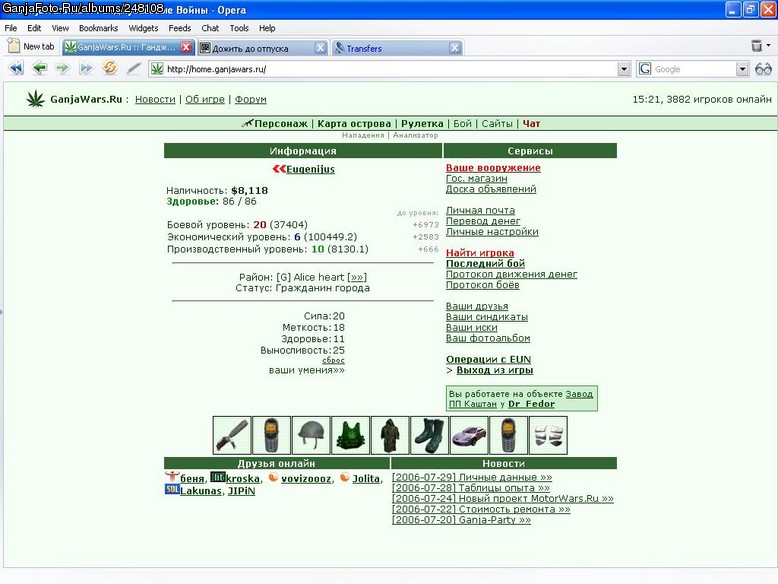The height and width of the screenshot is (584, 778).
Task: Open the Bookmarks menu
Action: tap(98, 28)
